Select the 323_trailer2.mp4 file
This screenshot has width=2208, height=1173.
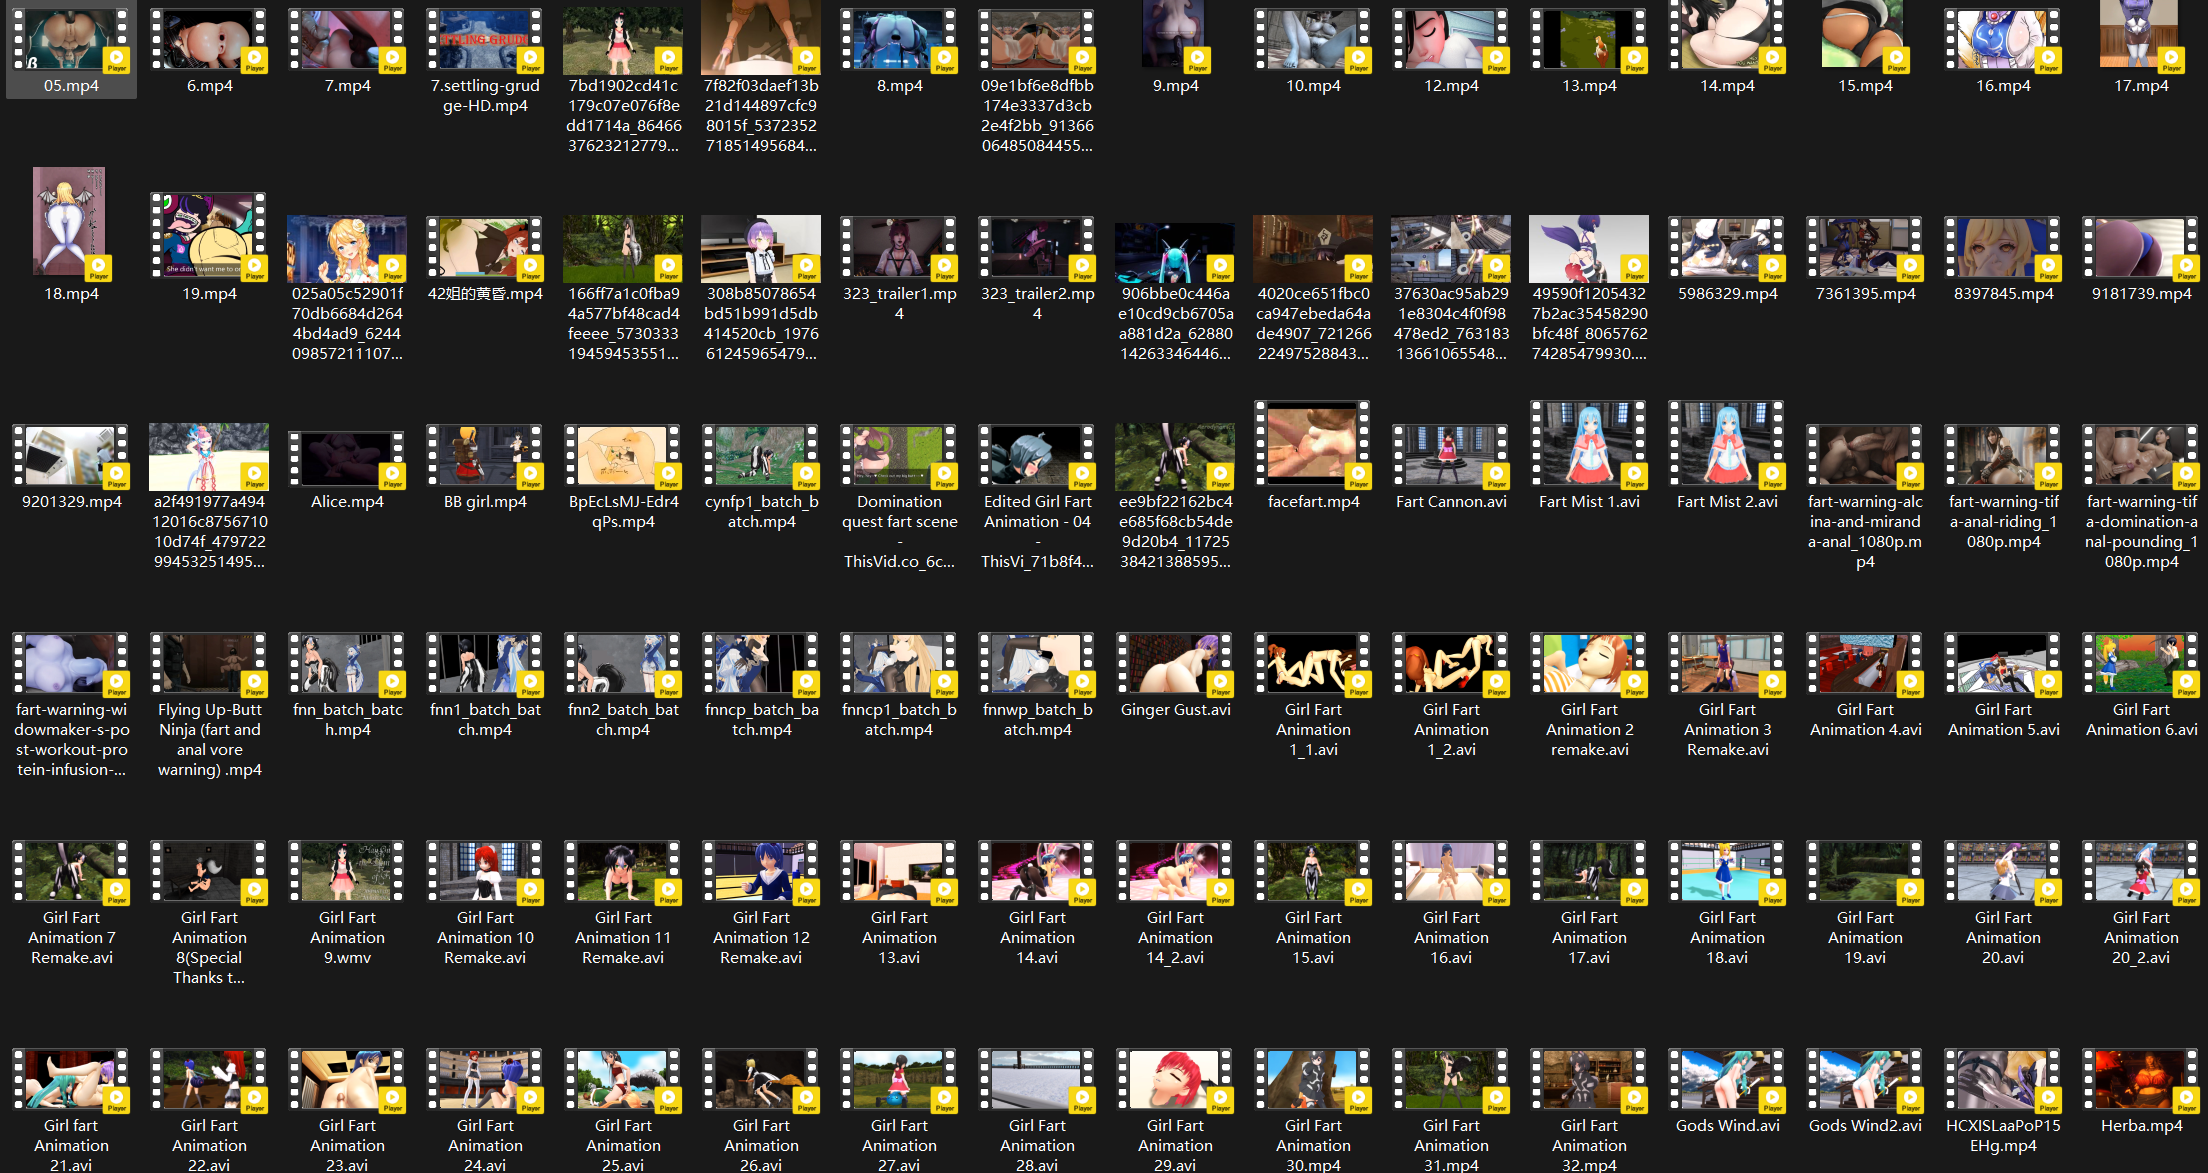[1037, 247]
